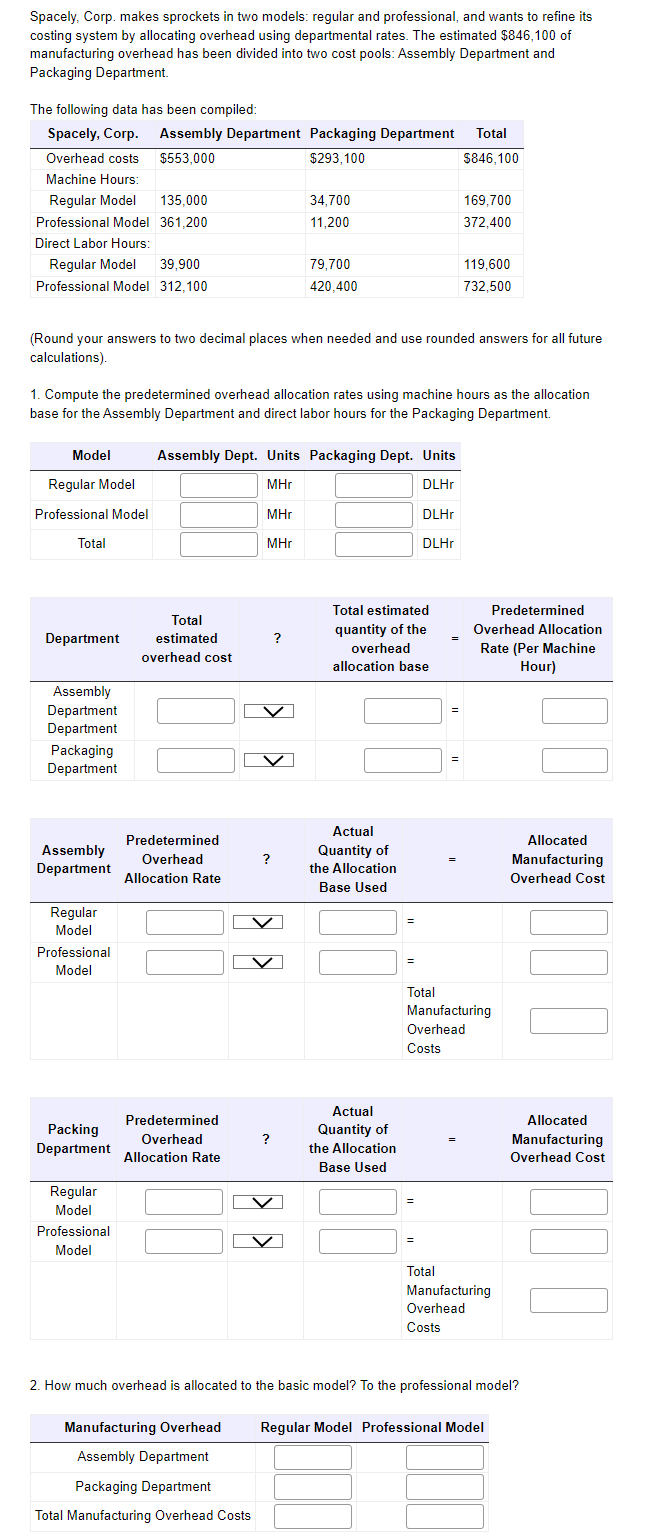The height and width of the screenshot is (1536, 649).
Task: Click the Assembly Department total estimated overhead cost field
Action: coord(195,710)
